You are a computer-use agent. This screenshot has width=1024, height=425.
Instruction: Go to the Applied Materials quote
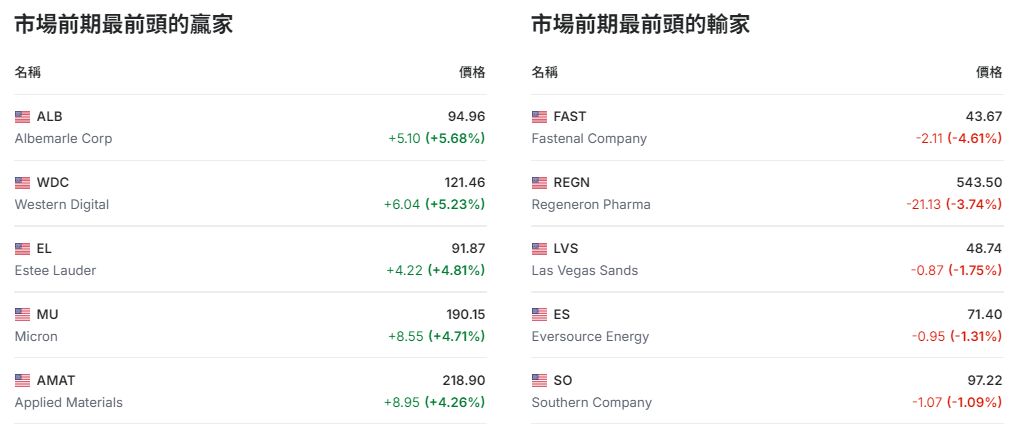(x=68, y=403)
